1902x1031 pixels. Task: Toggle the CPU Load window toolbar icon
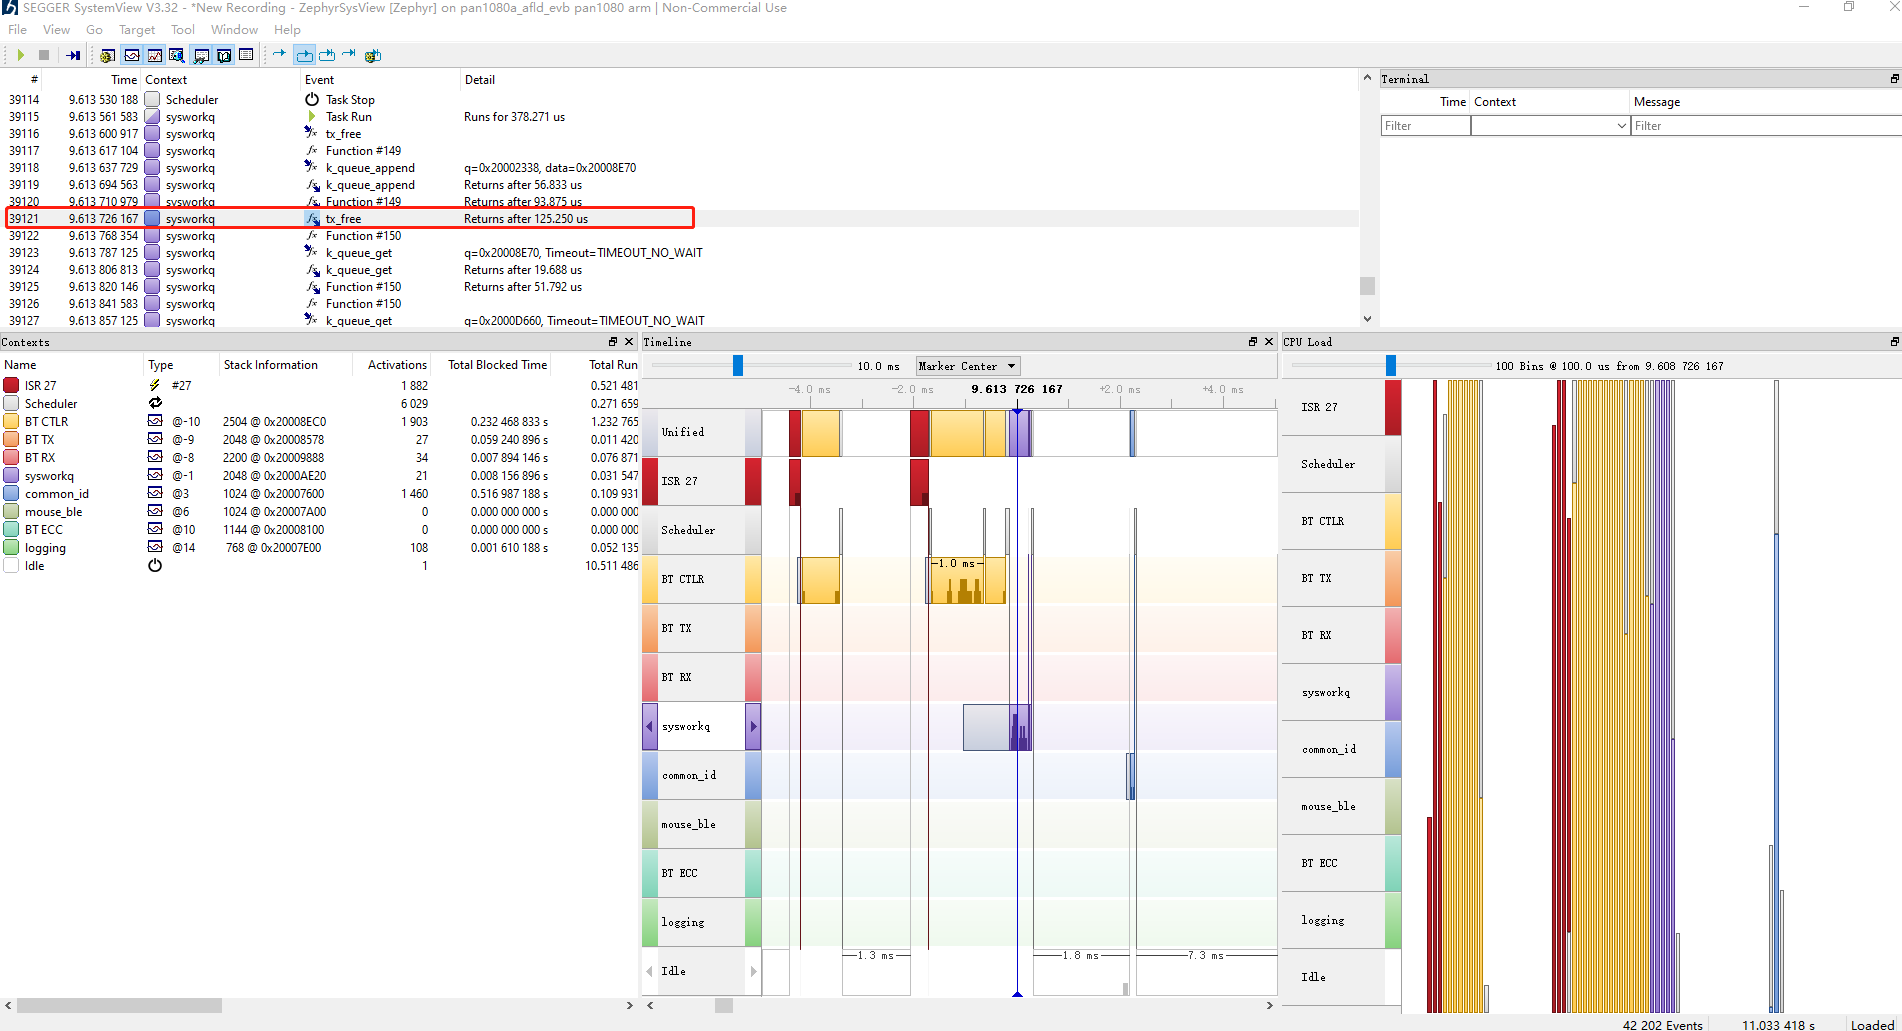pyautogui.click(x=155, y=55)
